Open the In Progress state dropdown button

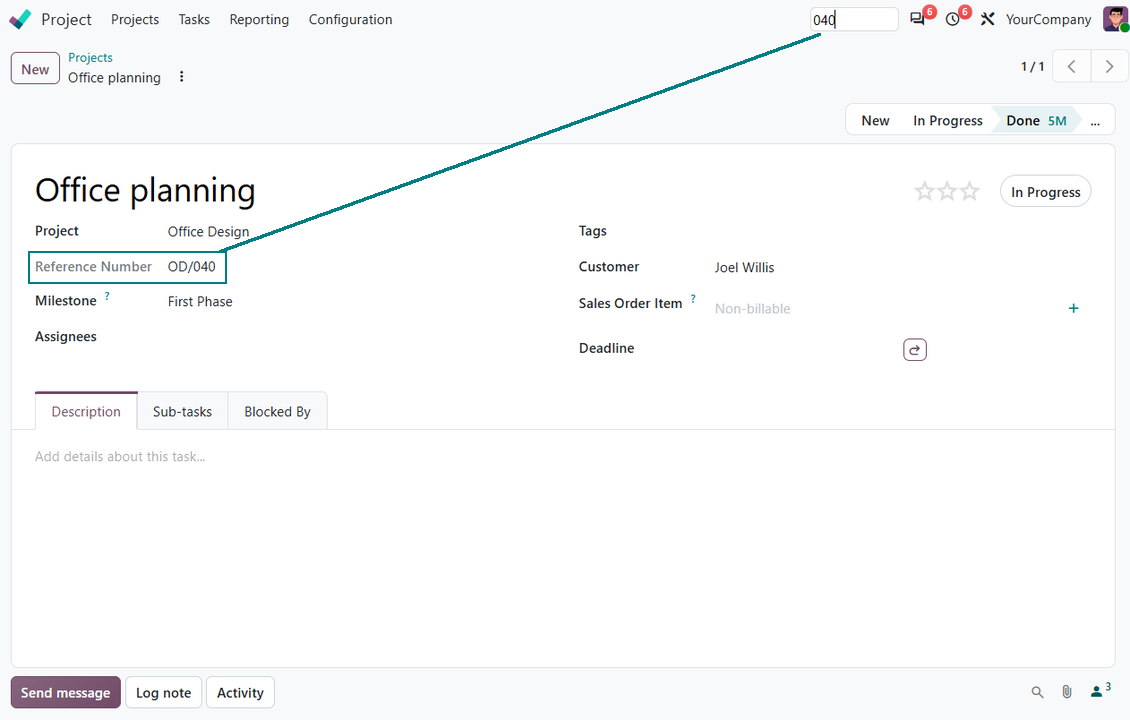(x=1045, y=192)
